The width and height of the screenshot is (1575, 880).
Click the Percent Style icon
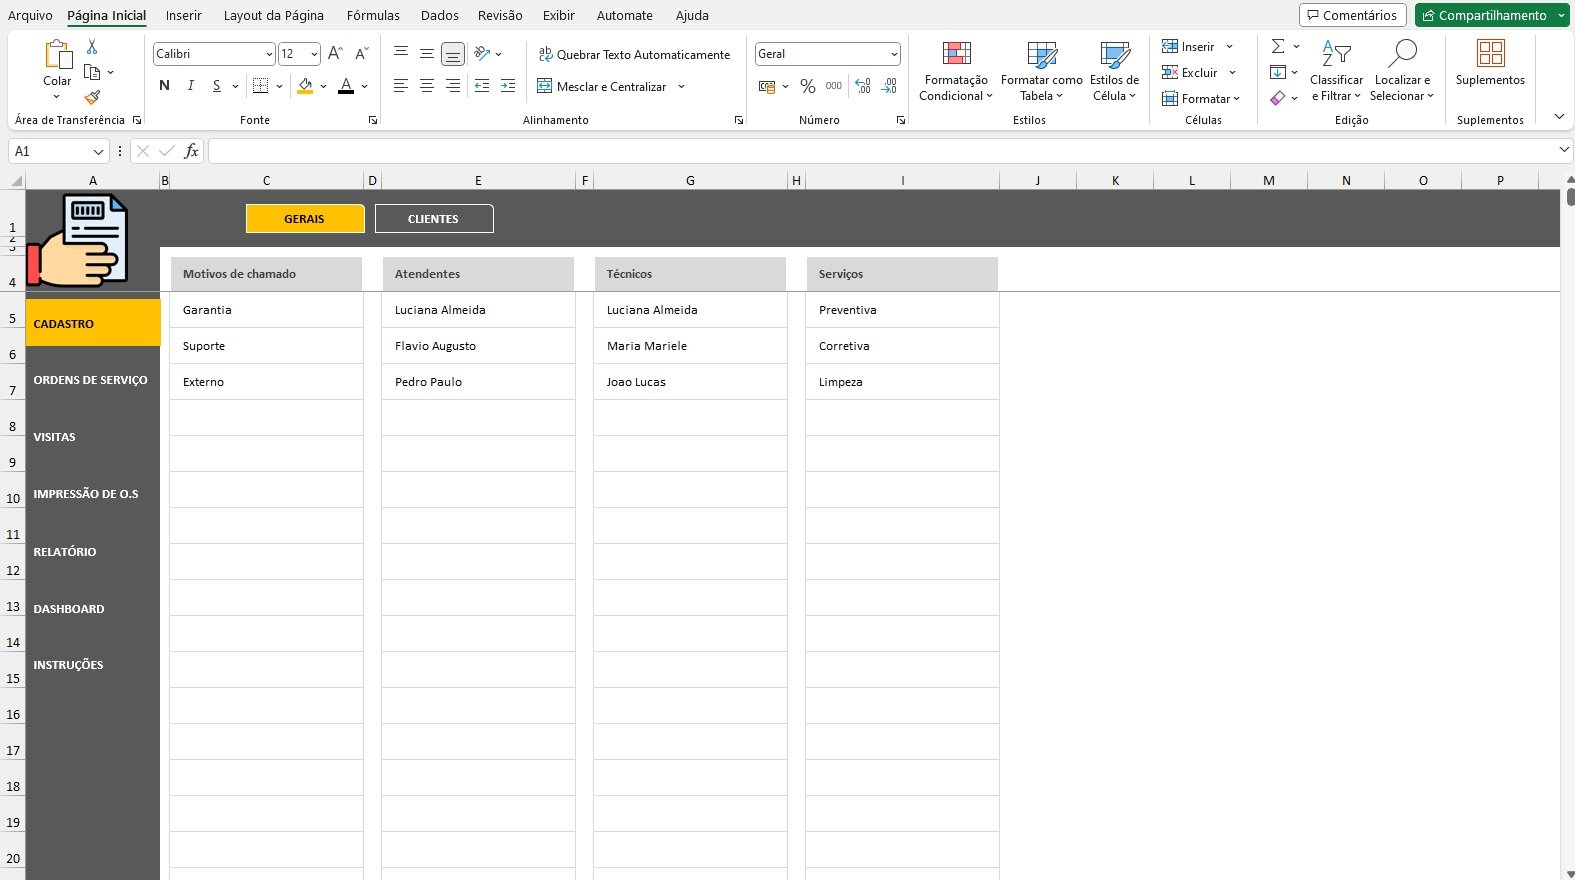(807, 87)
